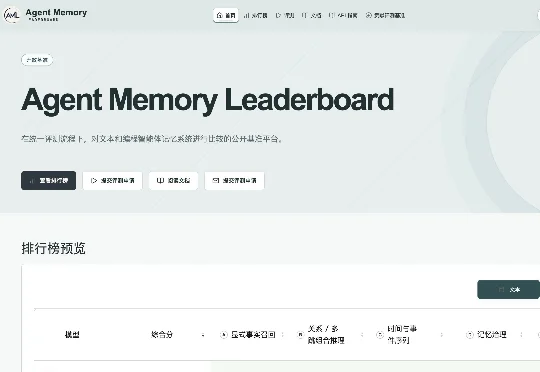540x372 pixels.
Task: Toggle the sort arrow after 时间与事件序列
Action: 442,334
